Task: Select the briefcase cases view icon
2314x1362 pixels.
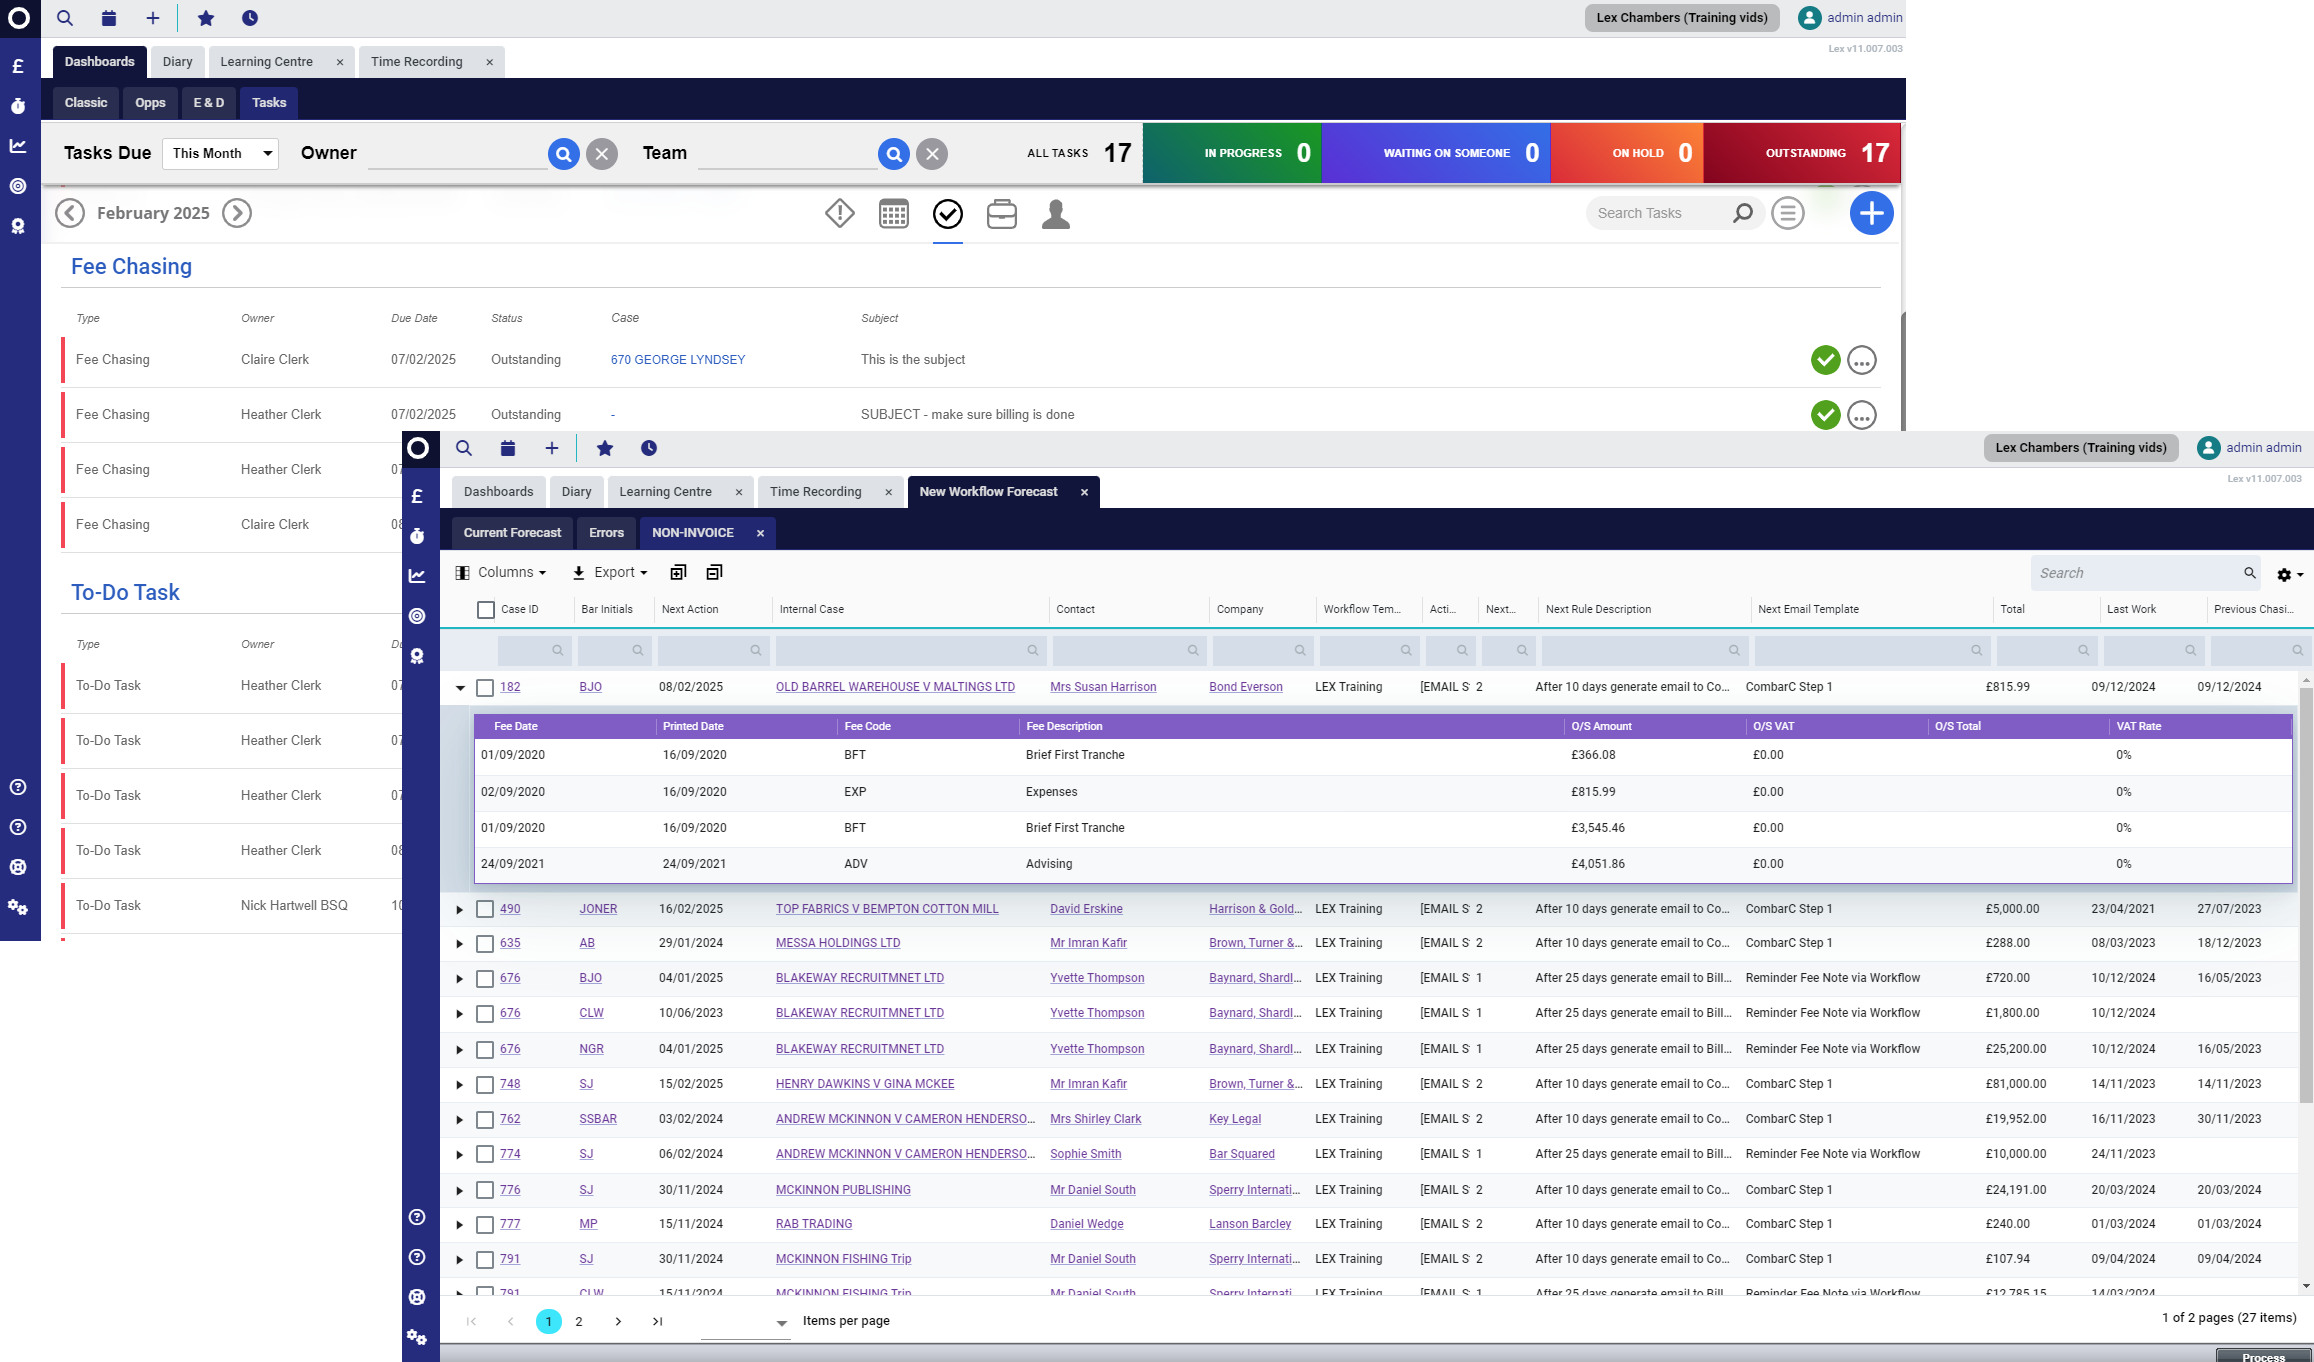Action: pyautogui.click(x=1001, y=214)
